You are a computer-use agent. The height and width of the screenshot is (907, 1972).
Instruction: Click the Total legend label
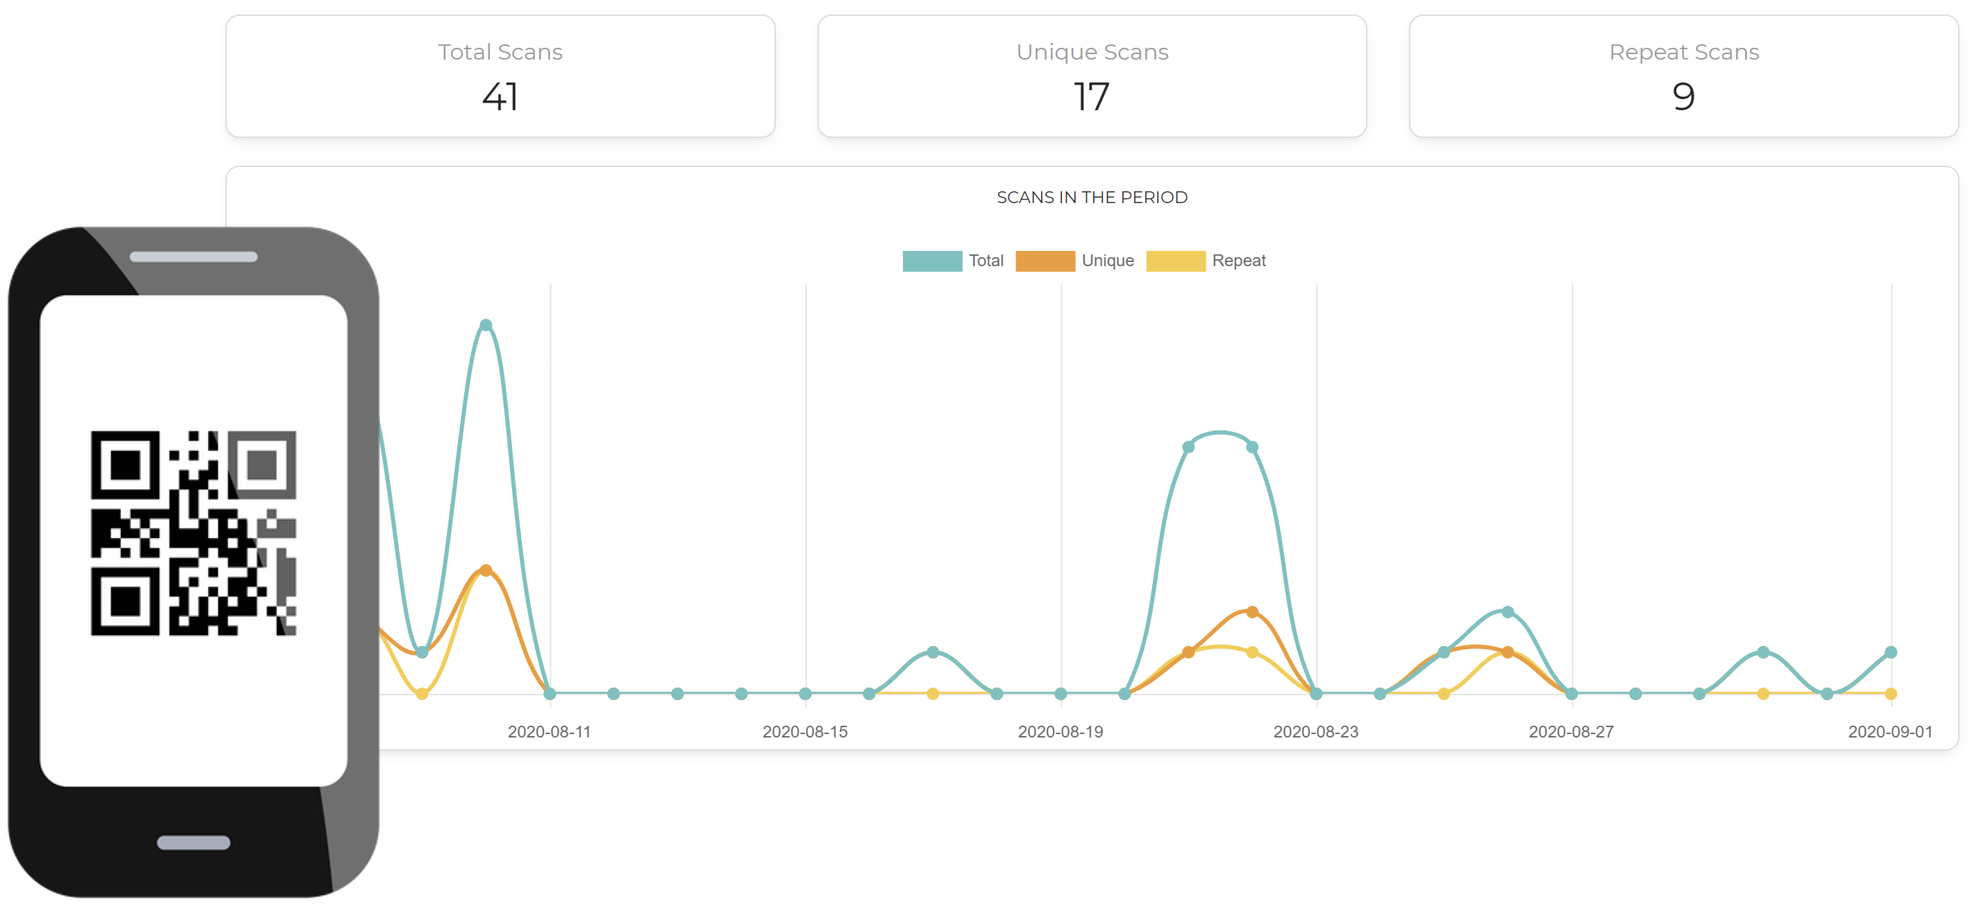point(986,261)
